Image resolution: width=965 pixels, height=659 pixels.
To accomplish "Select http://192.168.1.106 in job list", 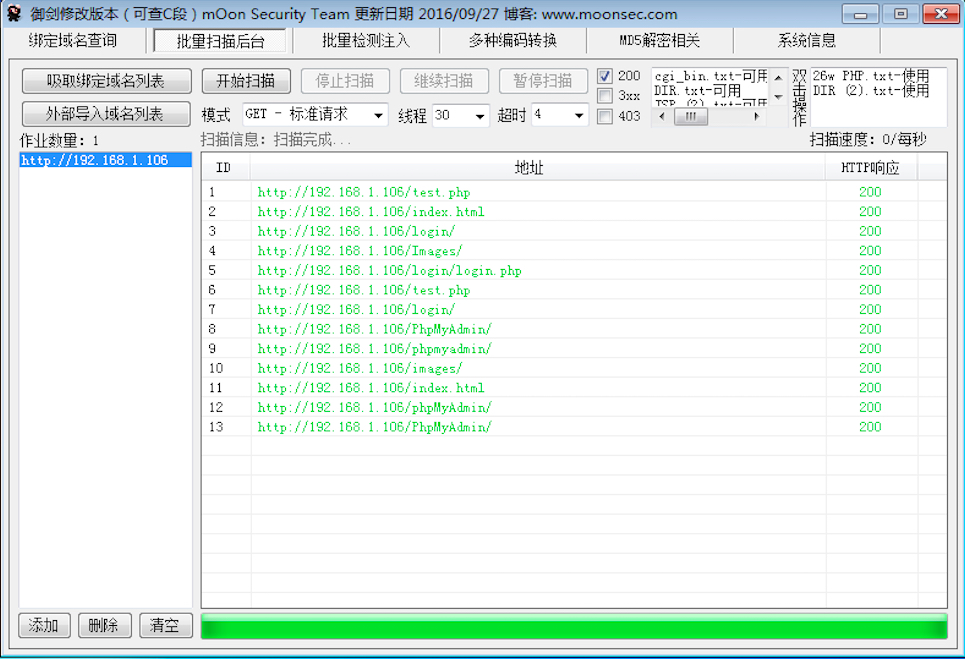I will coord(105,160).
